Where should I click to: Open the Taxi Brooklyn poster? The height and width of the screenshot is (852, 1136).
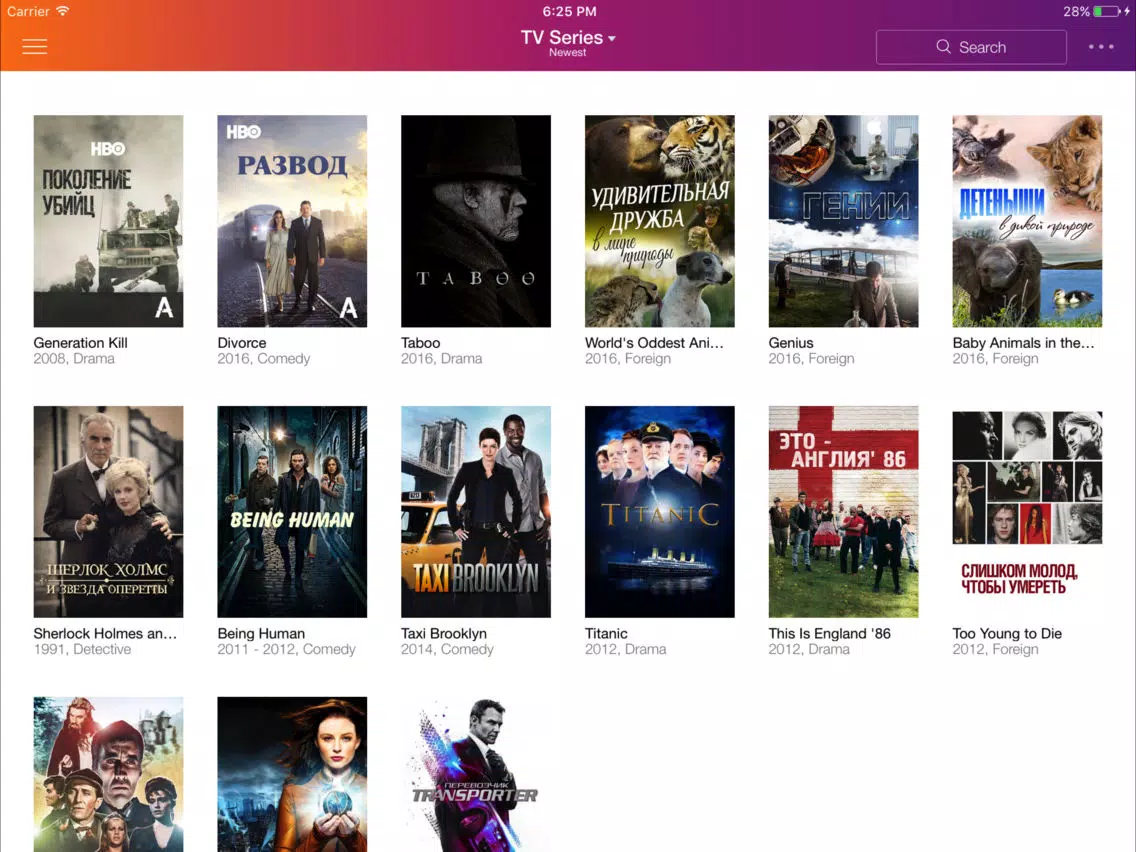[476, 511]
